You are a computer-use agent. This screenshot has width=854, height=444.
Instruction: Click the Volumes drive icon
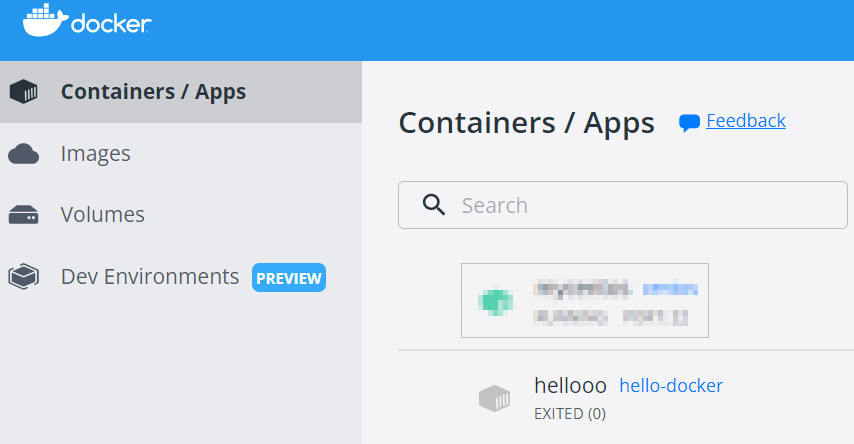click(x=24, y=215)
